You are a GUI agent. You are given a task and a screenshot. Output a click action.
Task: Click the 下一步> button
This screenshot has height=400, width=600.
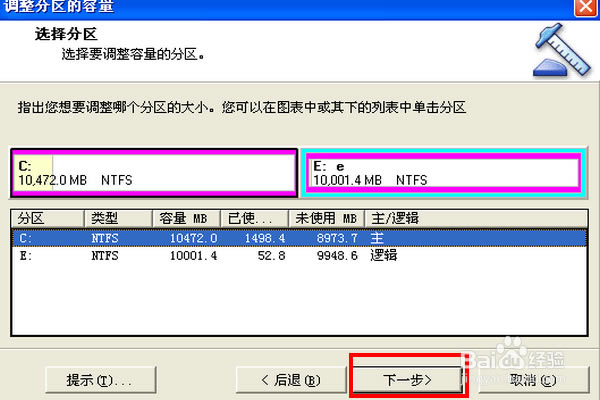click(x=407, y=380)
